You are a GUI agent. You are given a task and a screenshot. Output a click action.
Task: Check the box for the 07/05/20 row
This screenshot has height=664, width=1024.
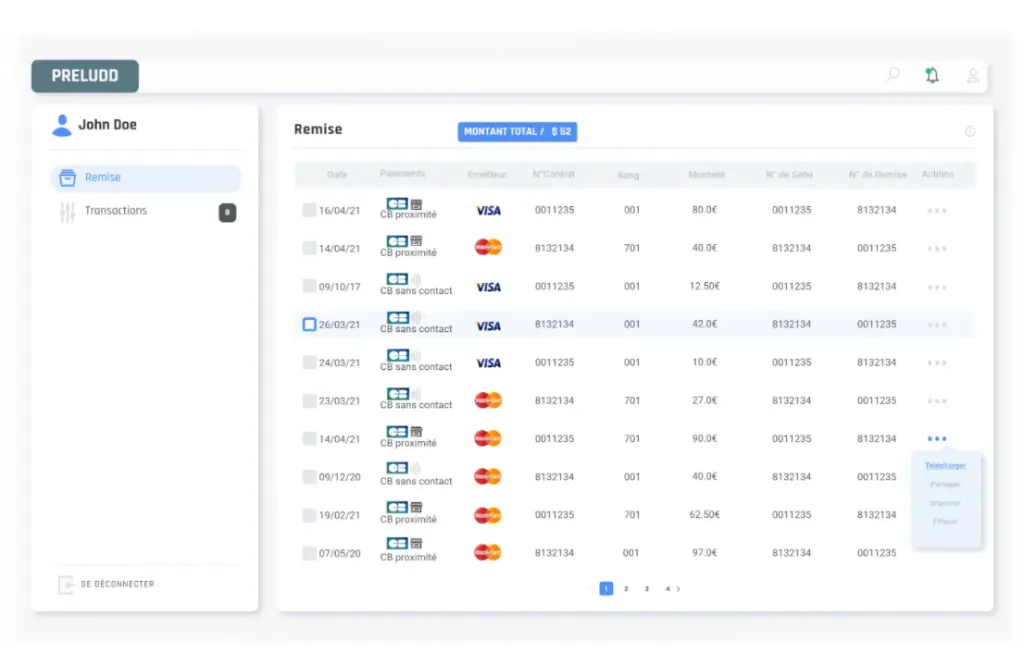pyautogui.click(x=309, y=553)
